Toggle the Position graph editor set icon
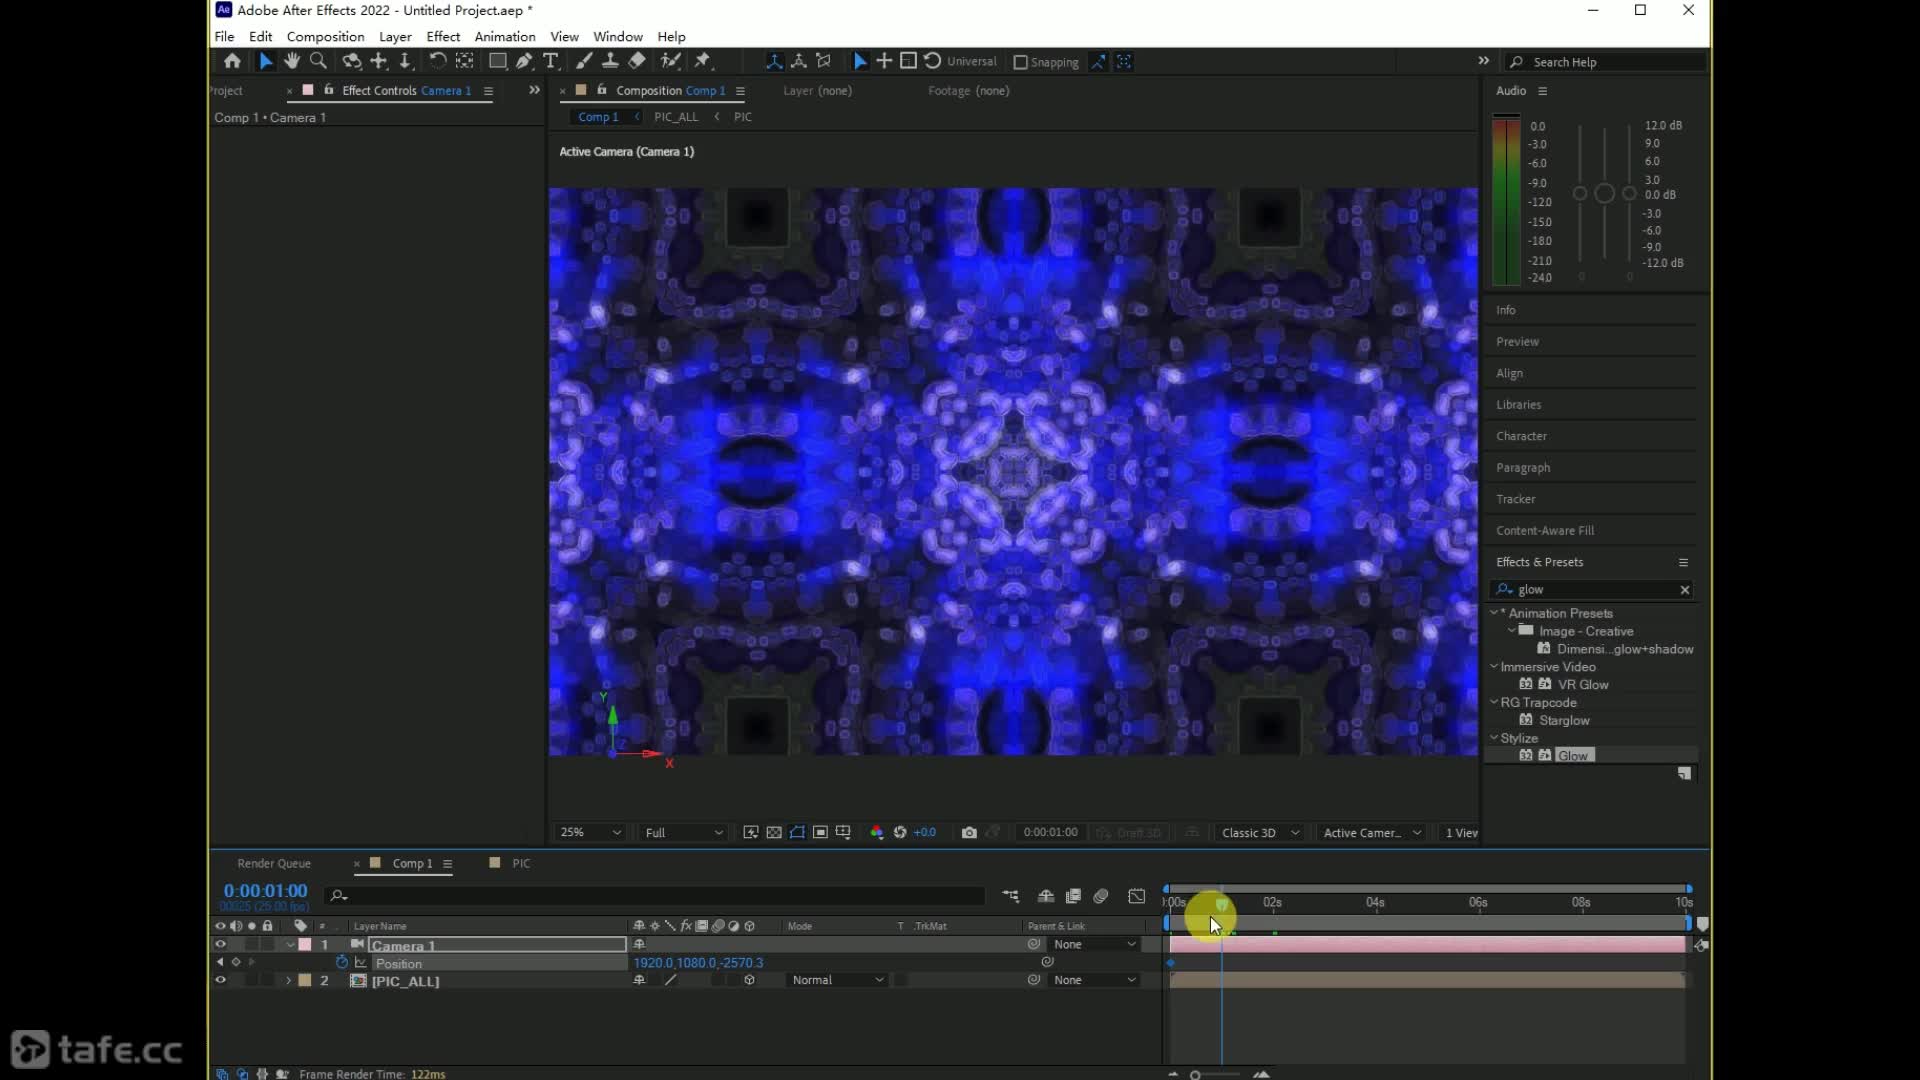 [x=361, y=962]
